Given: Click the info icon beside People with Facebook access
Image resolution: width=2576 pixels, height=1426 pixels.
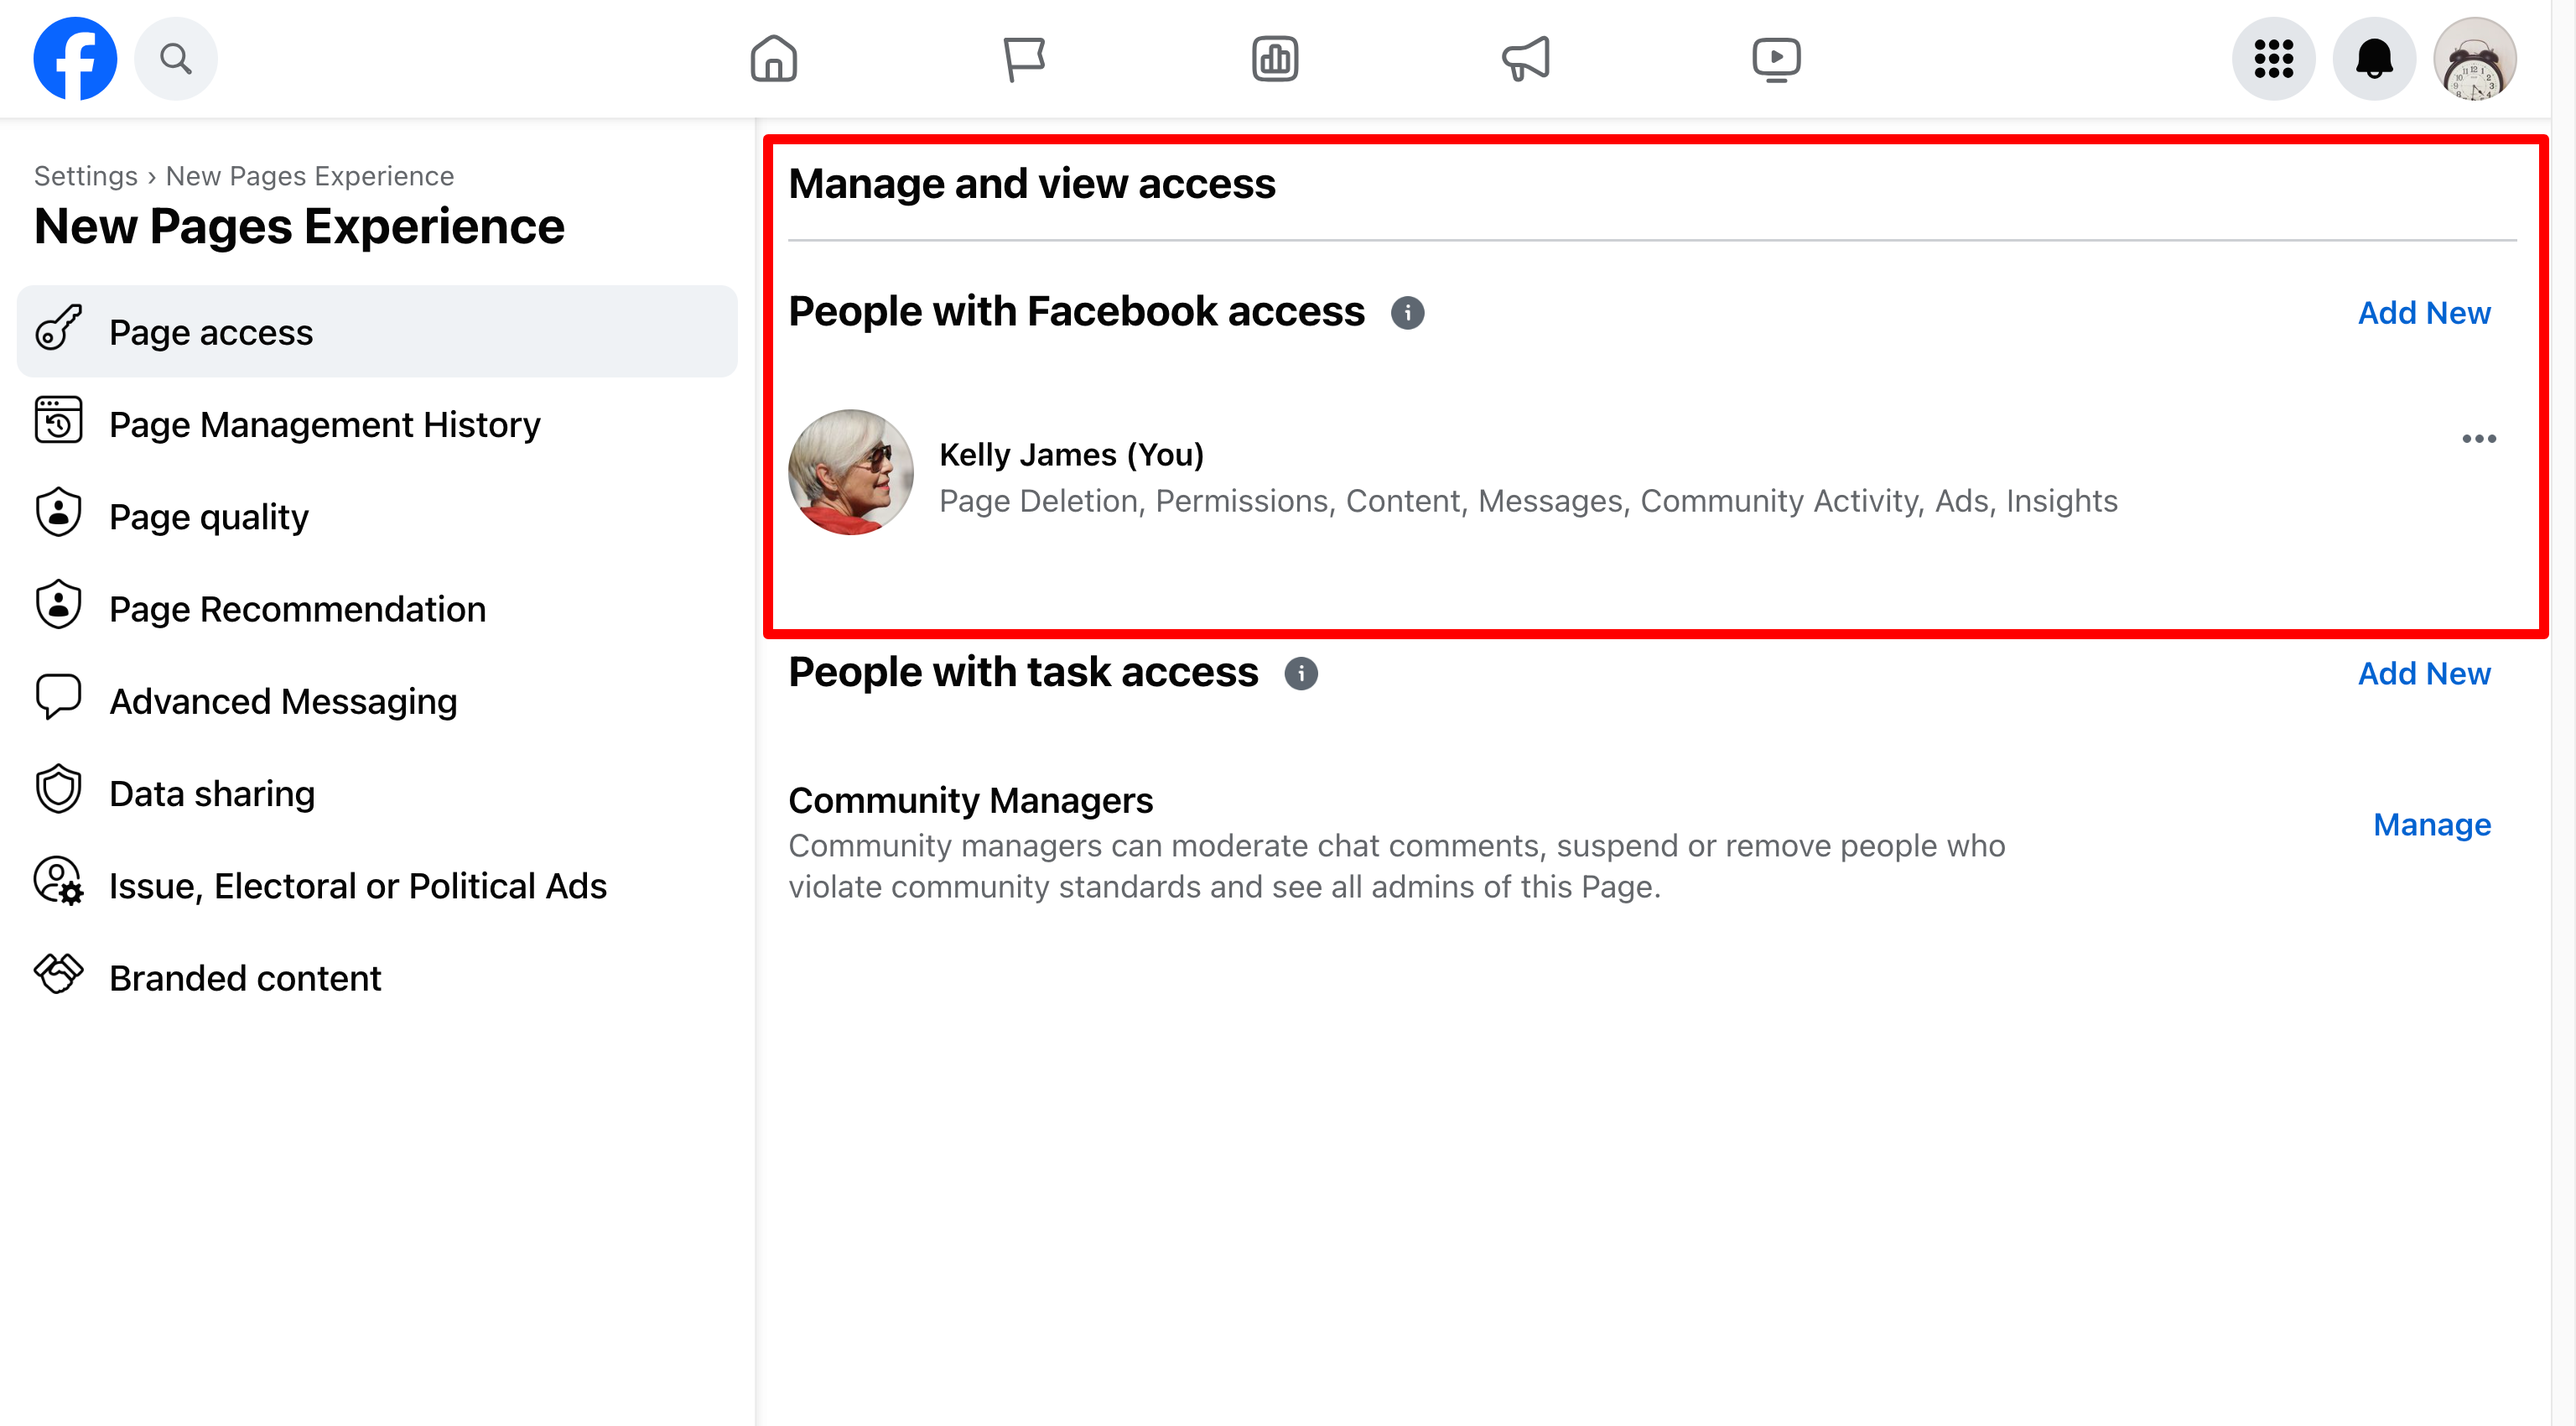Looking at the screenshot, I should (1409, 312).
